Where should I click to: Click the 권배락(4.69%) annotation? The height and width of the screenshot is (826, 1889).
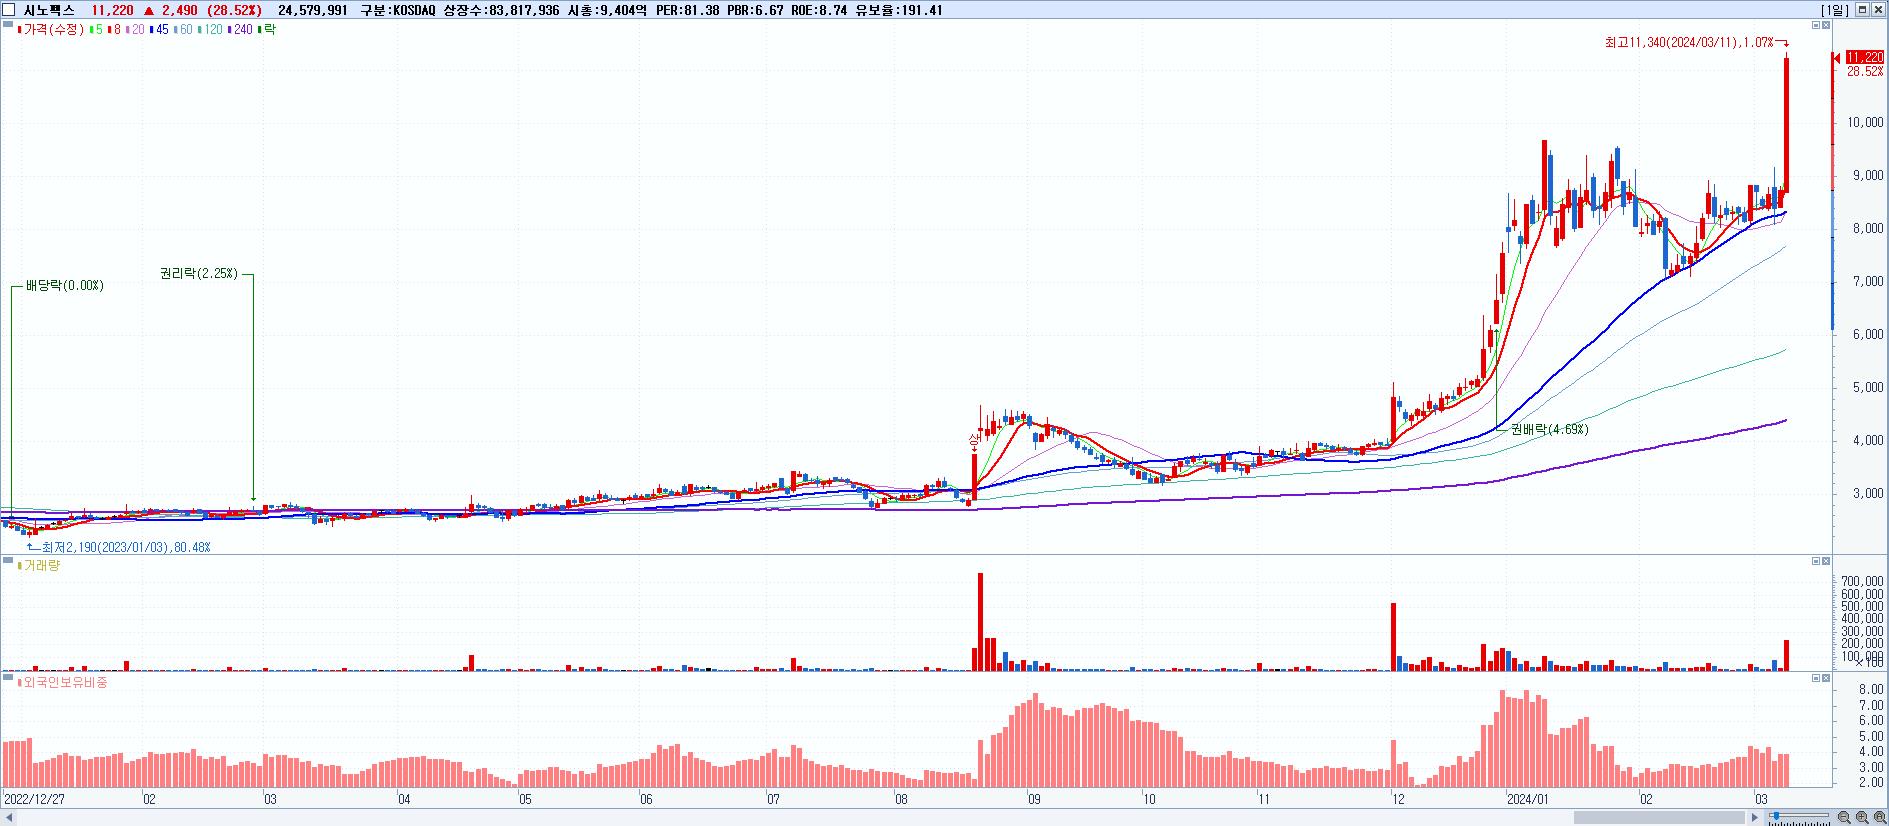[x=1549, y=429]
